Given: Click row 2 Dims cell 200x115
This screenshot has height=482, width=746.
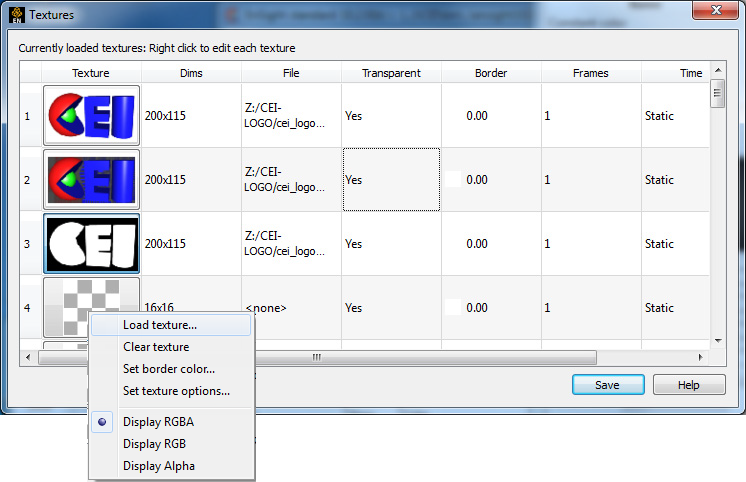Looking at the screenshot, I should click(x=191, y=179).
